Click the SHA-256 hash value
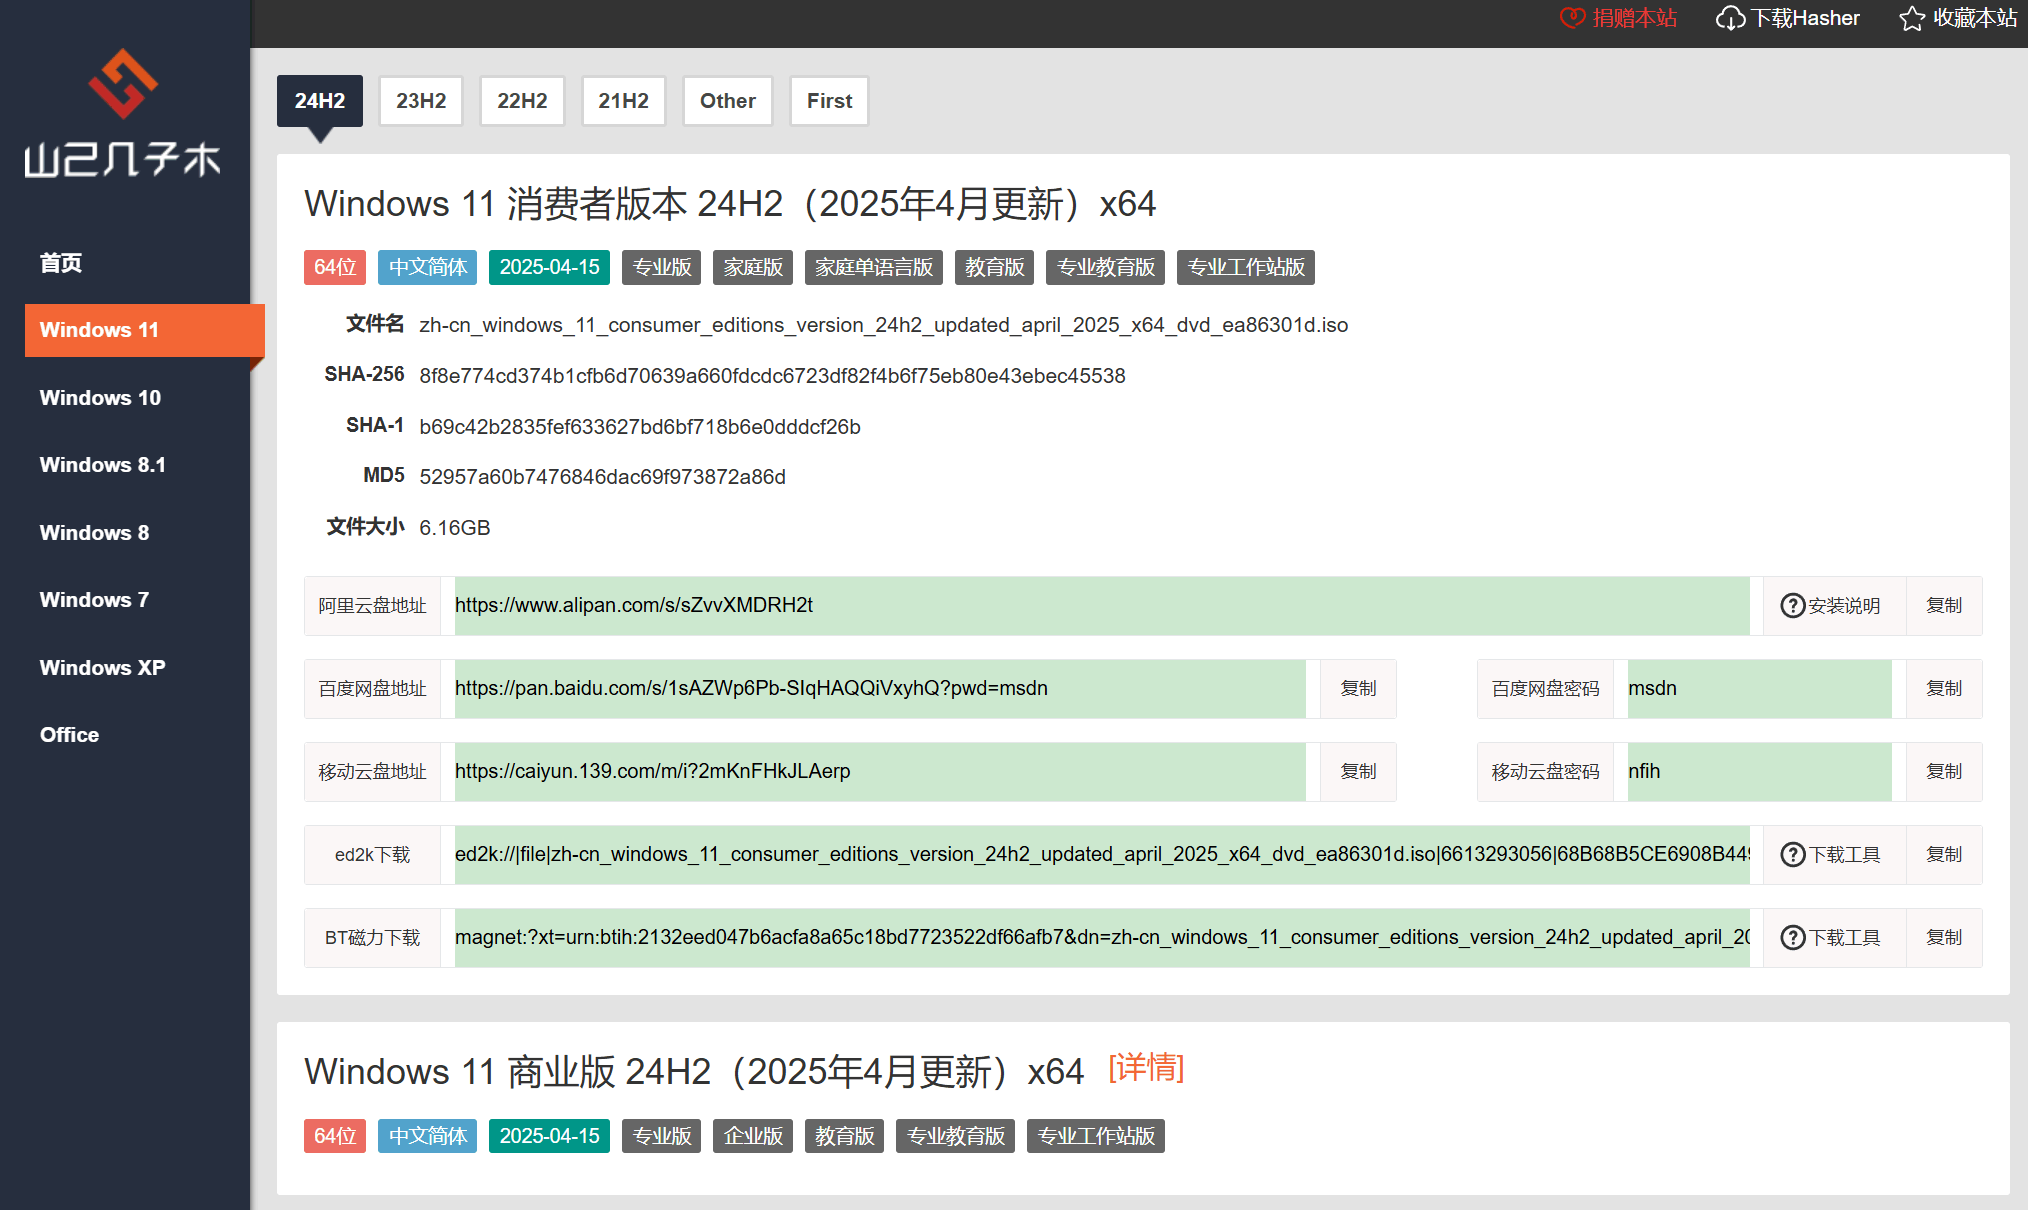The width and height of the screenshot is (2028, 1210). coord(772,376)
